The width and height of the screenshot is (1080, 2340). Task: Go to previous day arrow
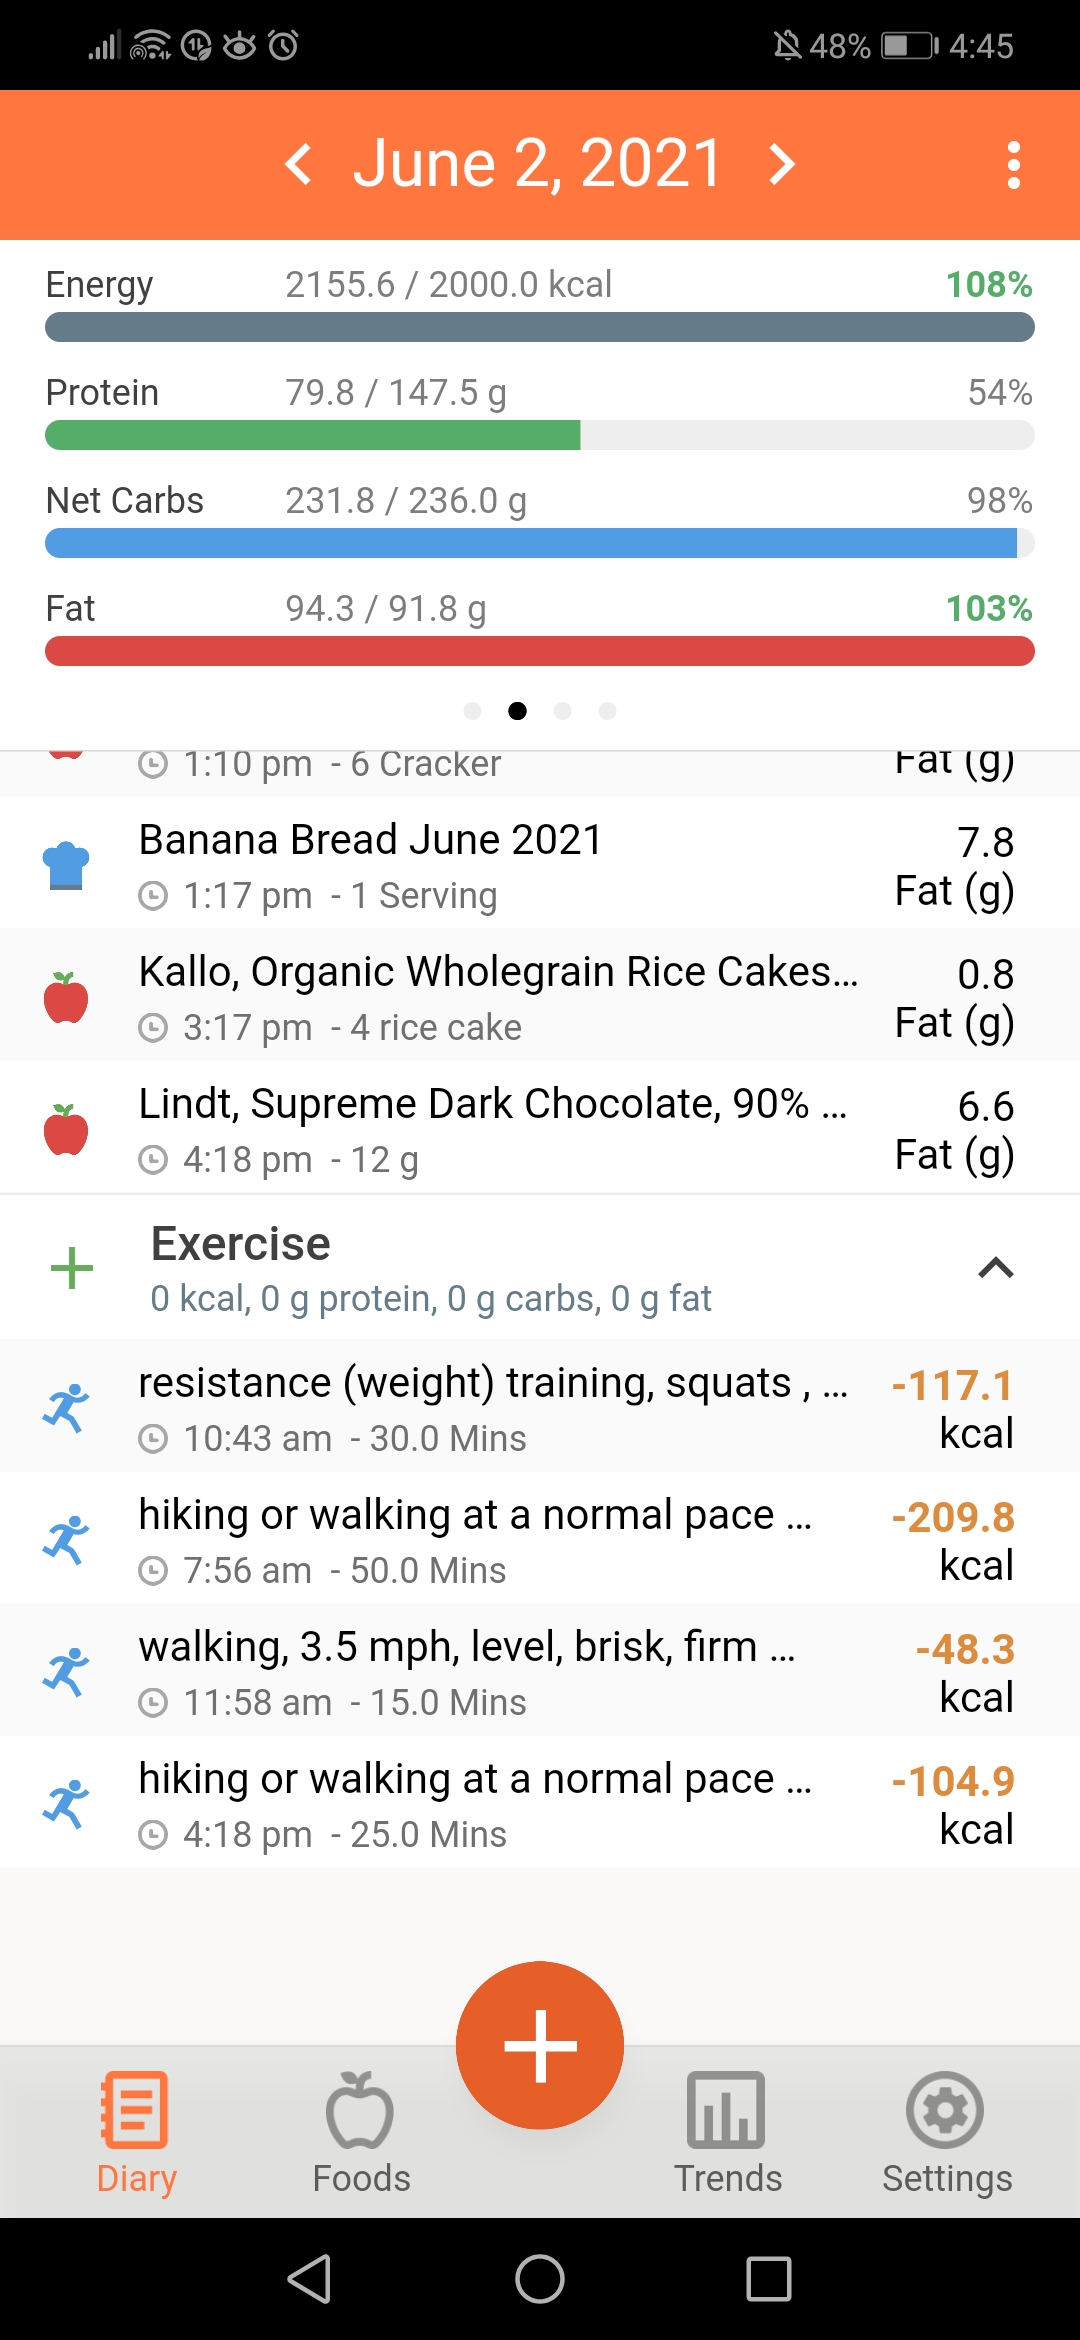click(x=299, y=164)
